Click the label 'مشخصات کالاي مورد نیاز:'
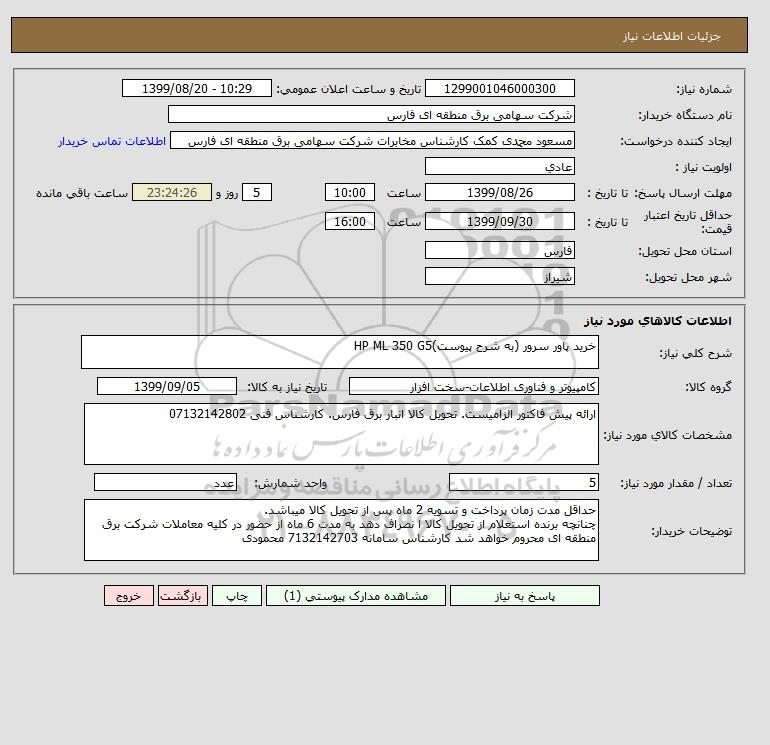Image resolution: width=770 pixels, height=745 pixels. tap(668, 435)
